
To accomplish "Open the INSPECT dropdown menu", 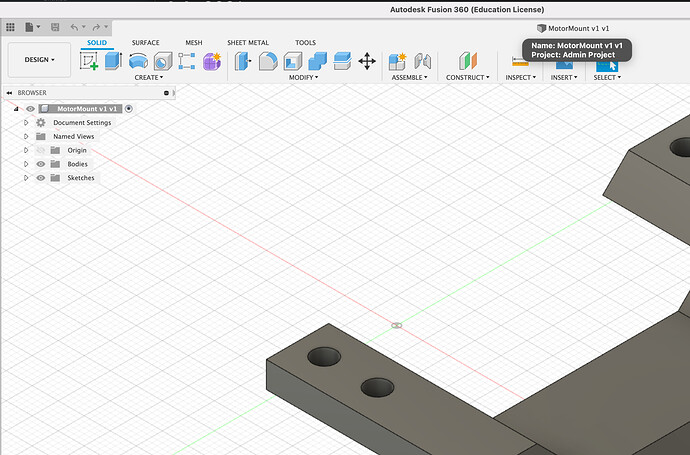I will pos(521,77).
